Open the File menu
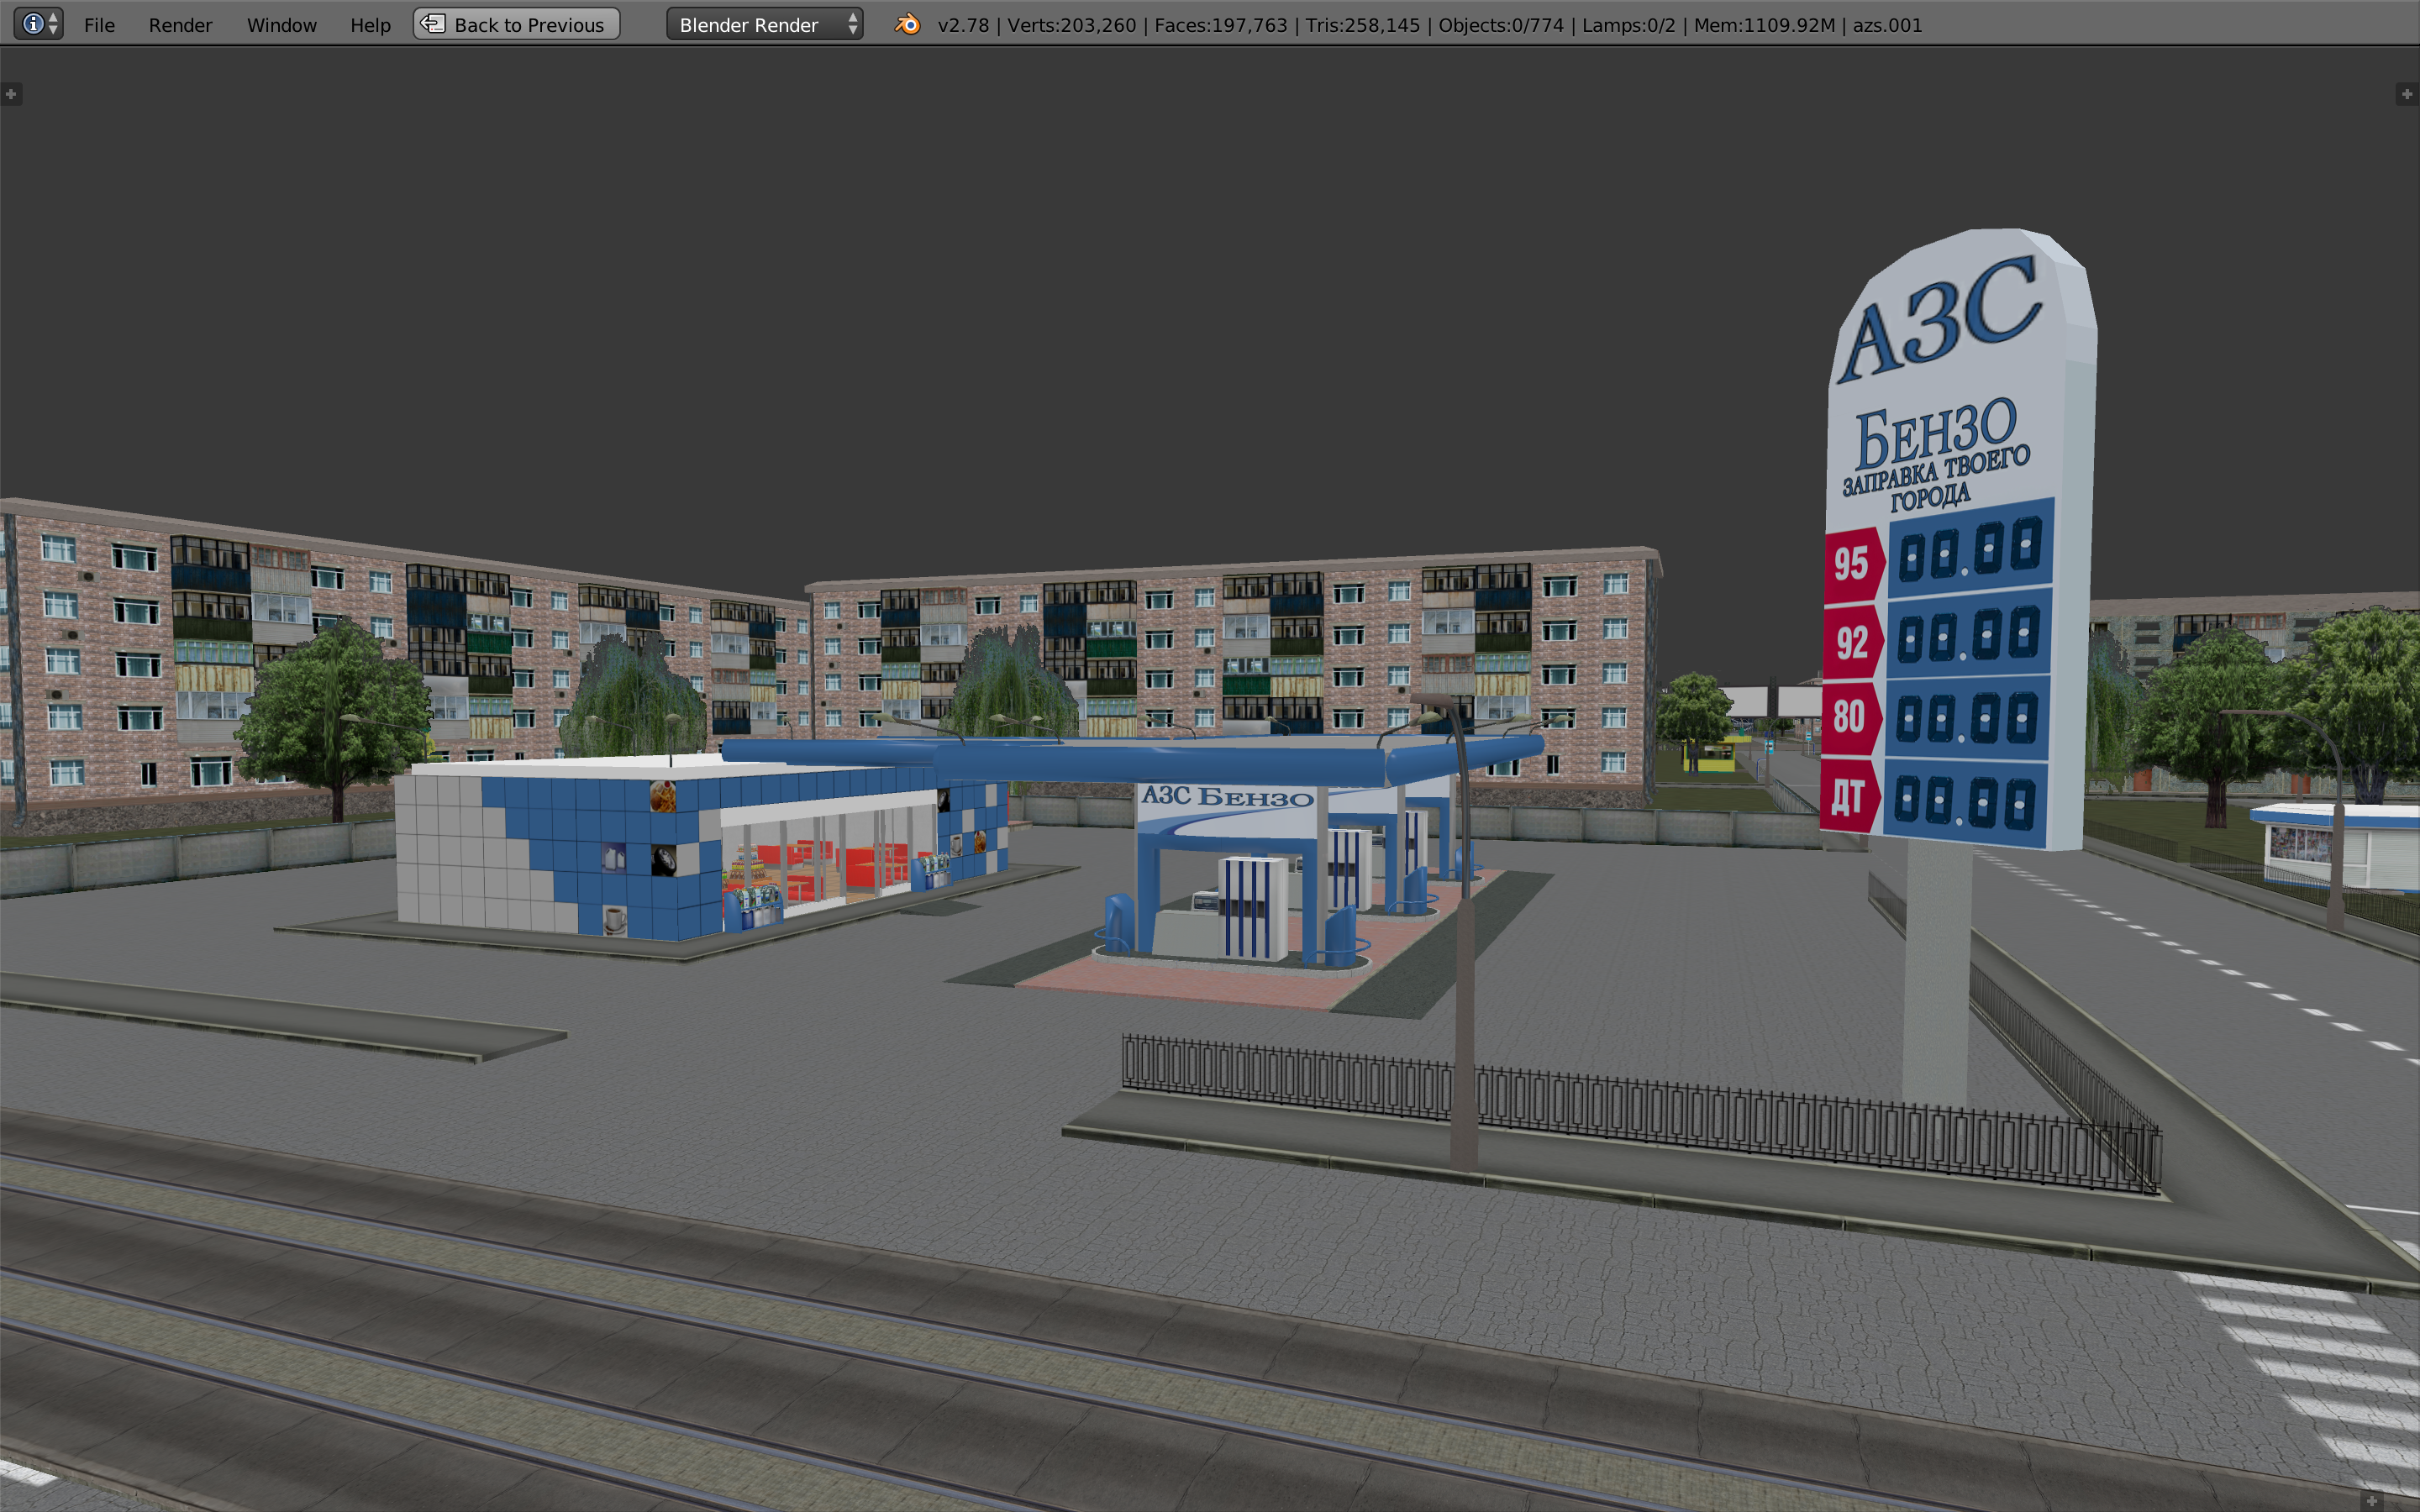Image resolution: width=2420 pixels, height=1512 pixels. (x=99, y=25)
